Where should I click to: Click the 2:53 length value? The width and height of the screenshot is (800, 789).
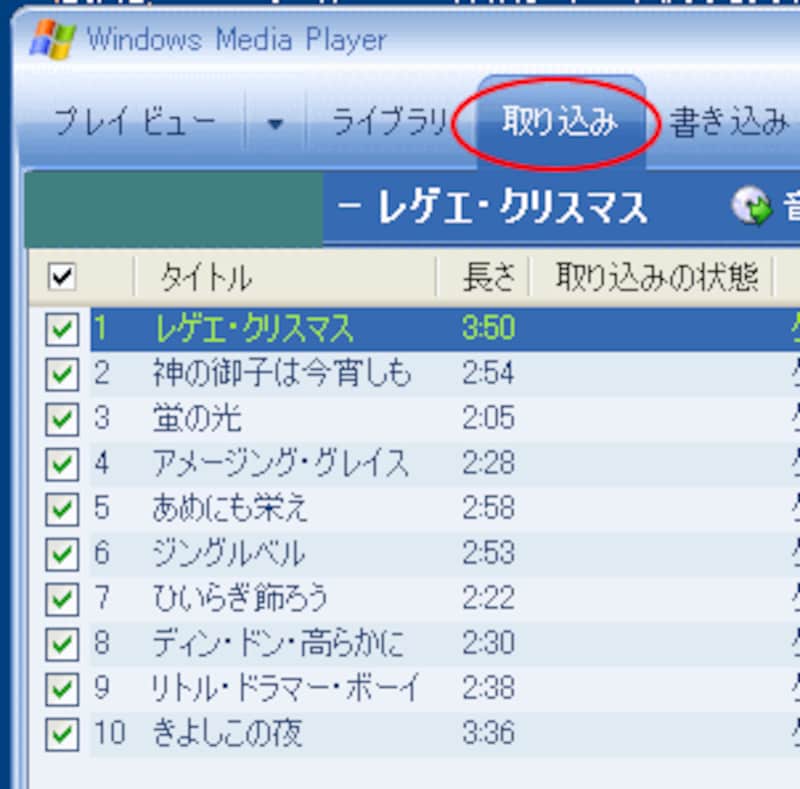[x=488, y=553]
